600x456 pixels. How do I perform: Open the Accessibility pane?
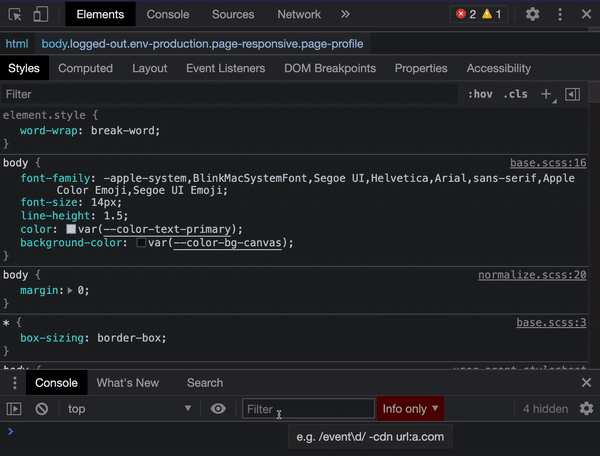coord(499,68)
